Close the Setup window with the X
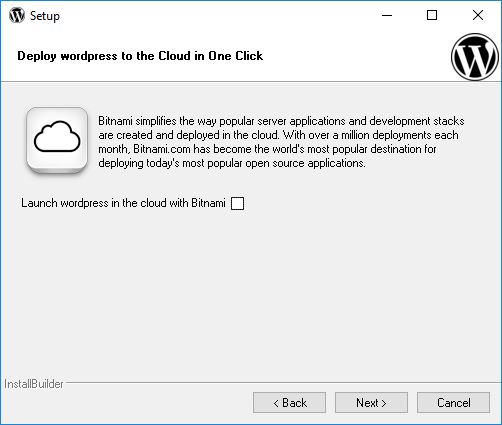The width and height of the screenshot is (502, 425). 478,15
